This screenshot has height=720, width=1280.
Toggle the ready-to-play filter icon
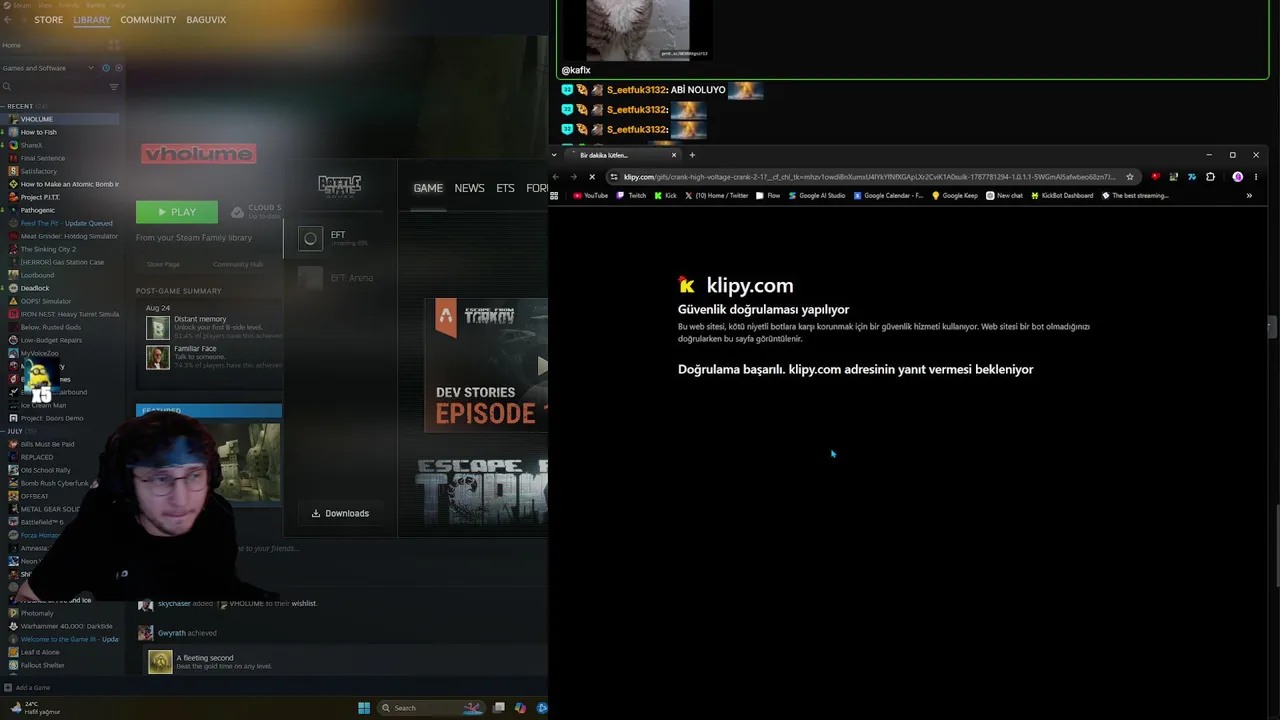pos(118,68)
